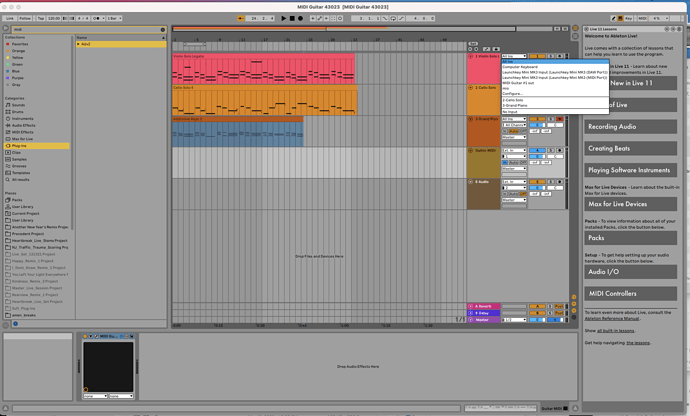Open the Guitar MIDI Ext. In dropdown
Screen dimensions: 690x416
tap(514, 150)
